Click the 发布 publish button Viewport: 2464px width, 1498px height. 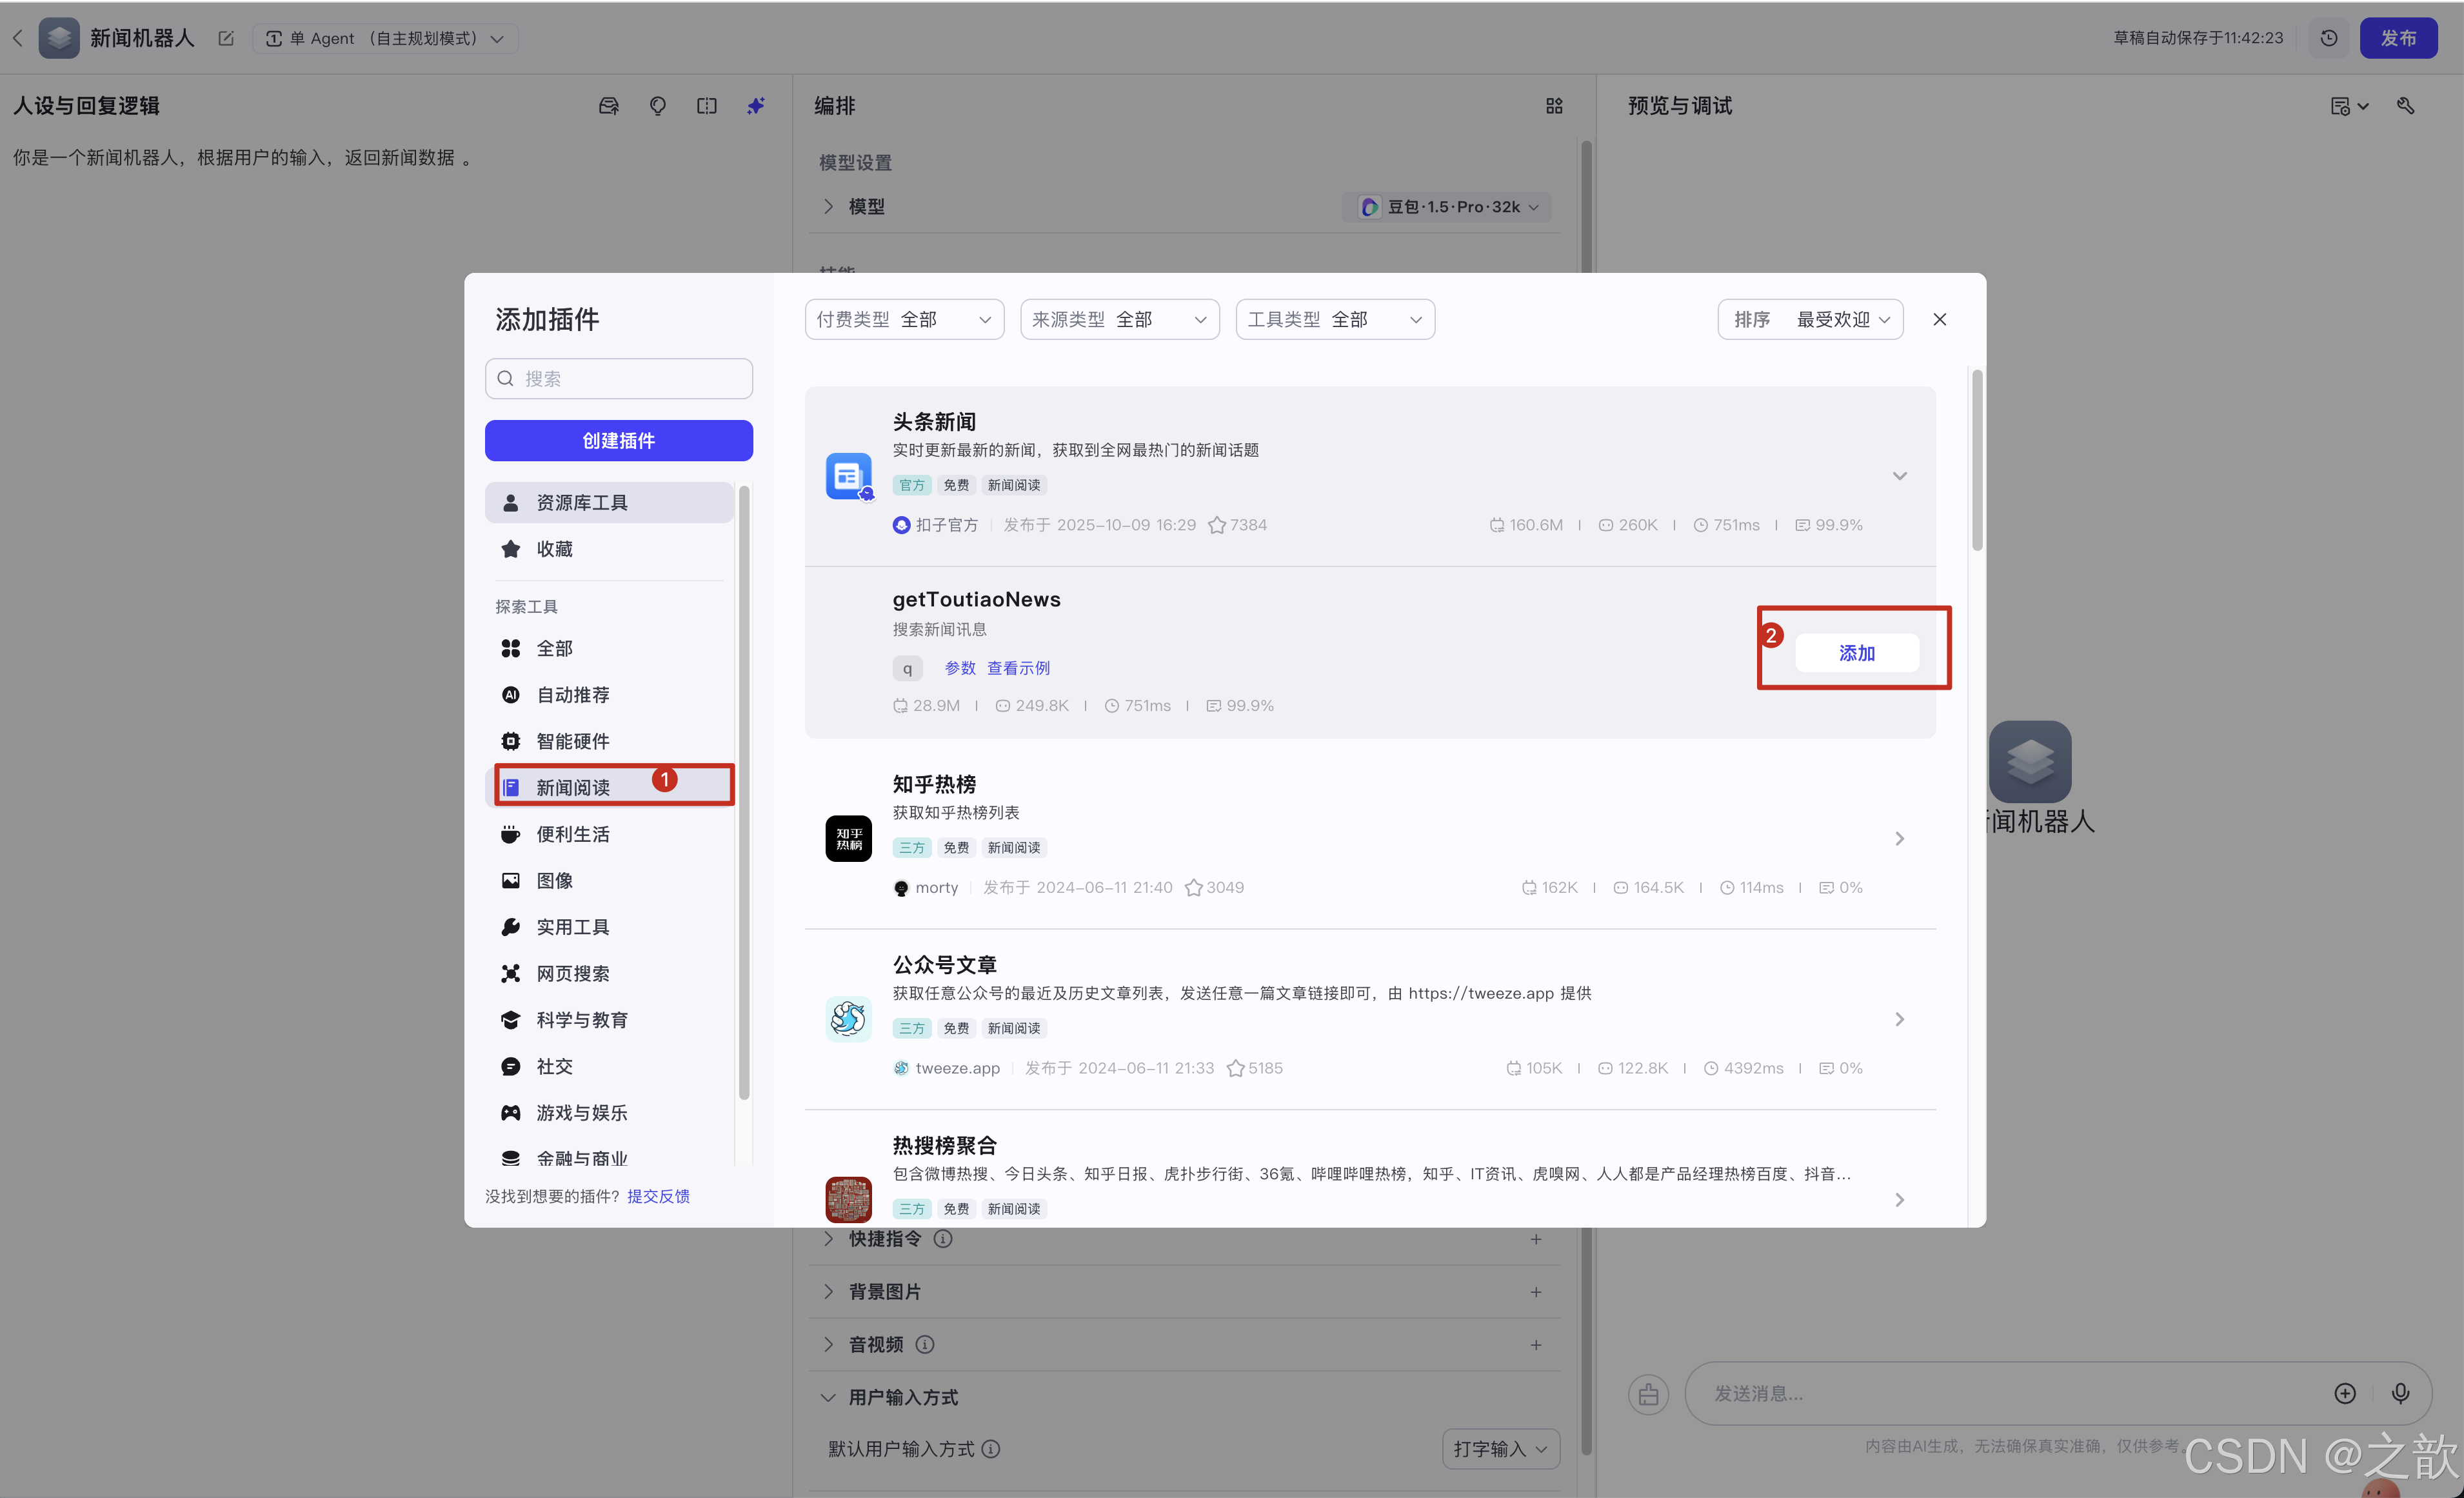tap(2398, 38)
